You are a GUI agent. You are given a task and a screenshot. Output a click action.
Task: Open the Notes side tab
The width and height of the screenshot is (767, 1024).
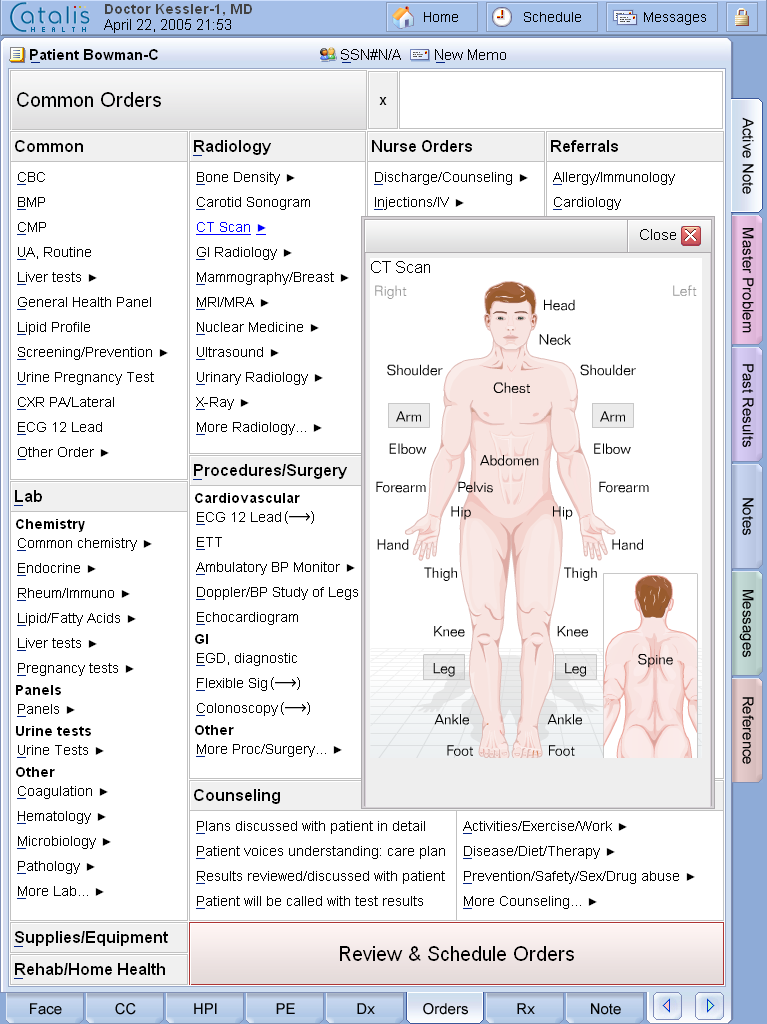pos(747,516)
